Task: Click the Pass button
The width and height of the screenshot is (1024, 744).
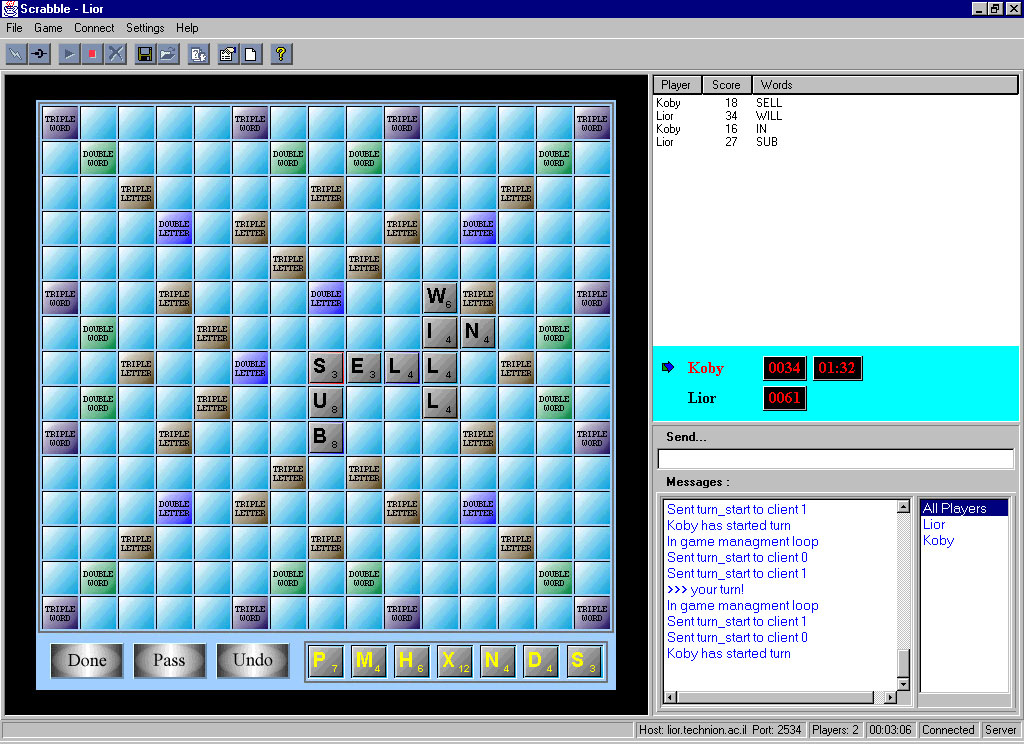Action: pos(169,660)
